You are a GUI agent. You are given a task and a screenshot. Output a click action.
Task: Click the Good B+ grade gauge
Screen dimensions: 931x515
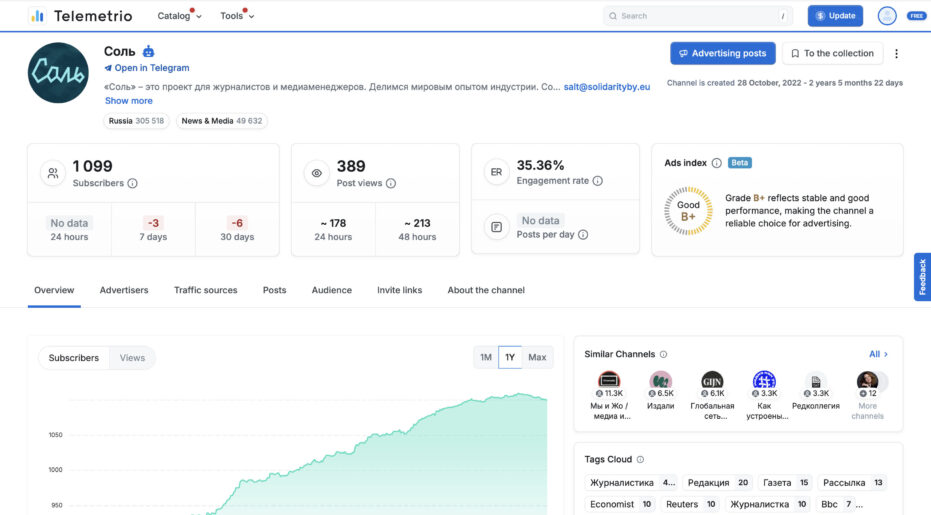pyautogui.click(x=688, y=211)
